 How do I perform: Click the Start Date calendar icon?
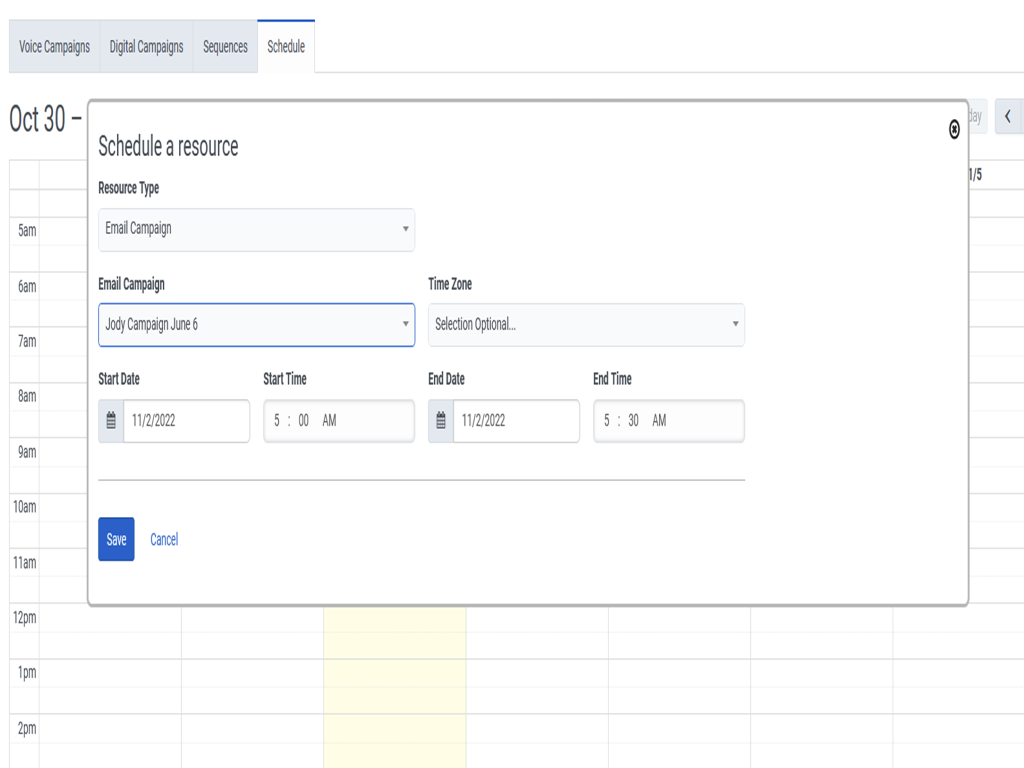[111, 421]
